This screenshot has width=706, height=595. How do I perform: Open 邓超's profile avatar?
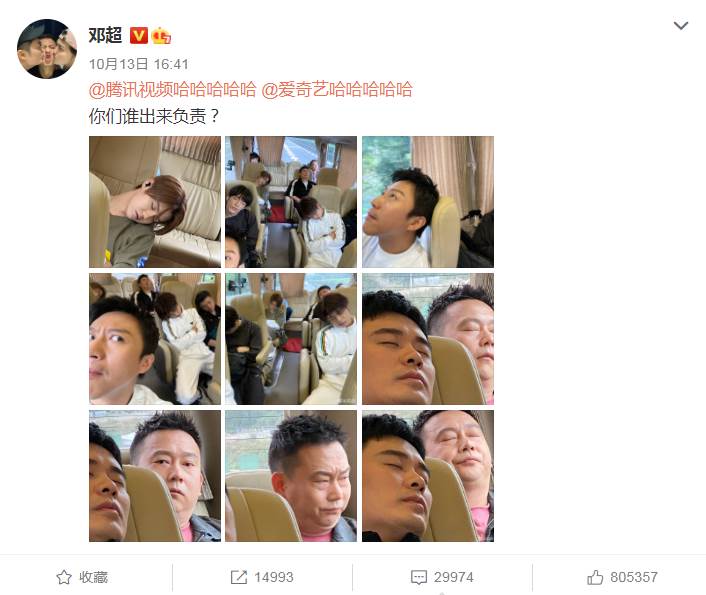(47, 49)
